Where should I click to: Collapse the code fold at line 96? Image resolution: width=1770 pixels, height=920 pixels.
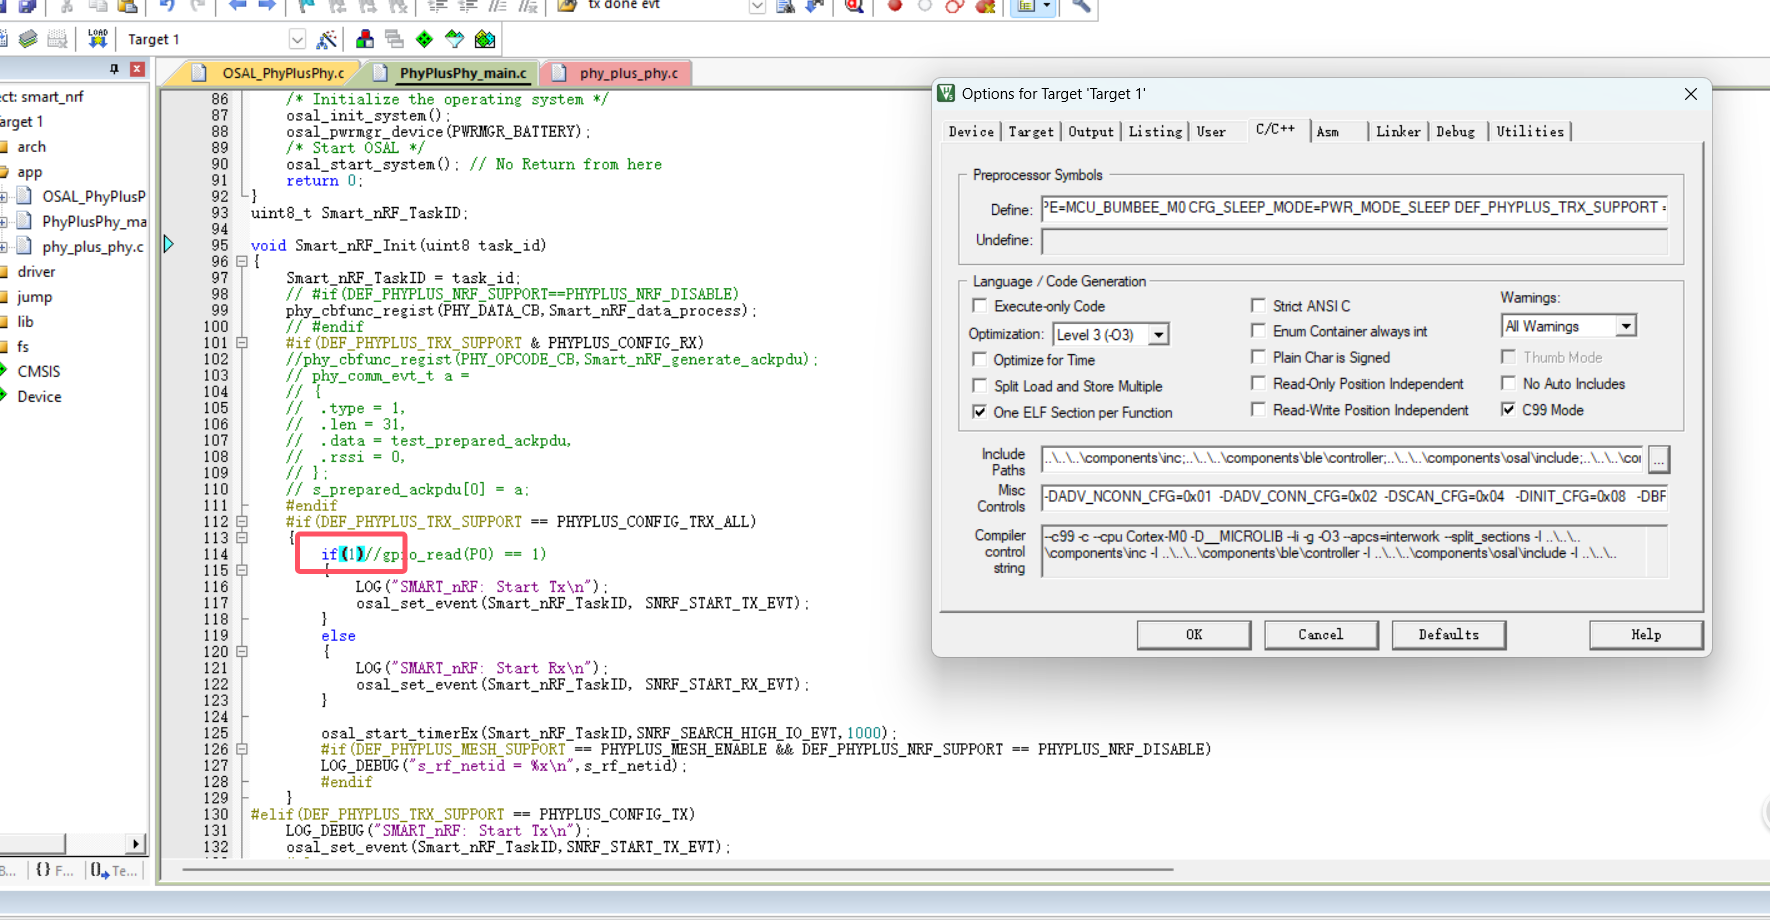click(x=242, y=261)
